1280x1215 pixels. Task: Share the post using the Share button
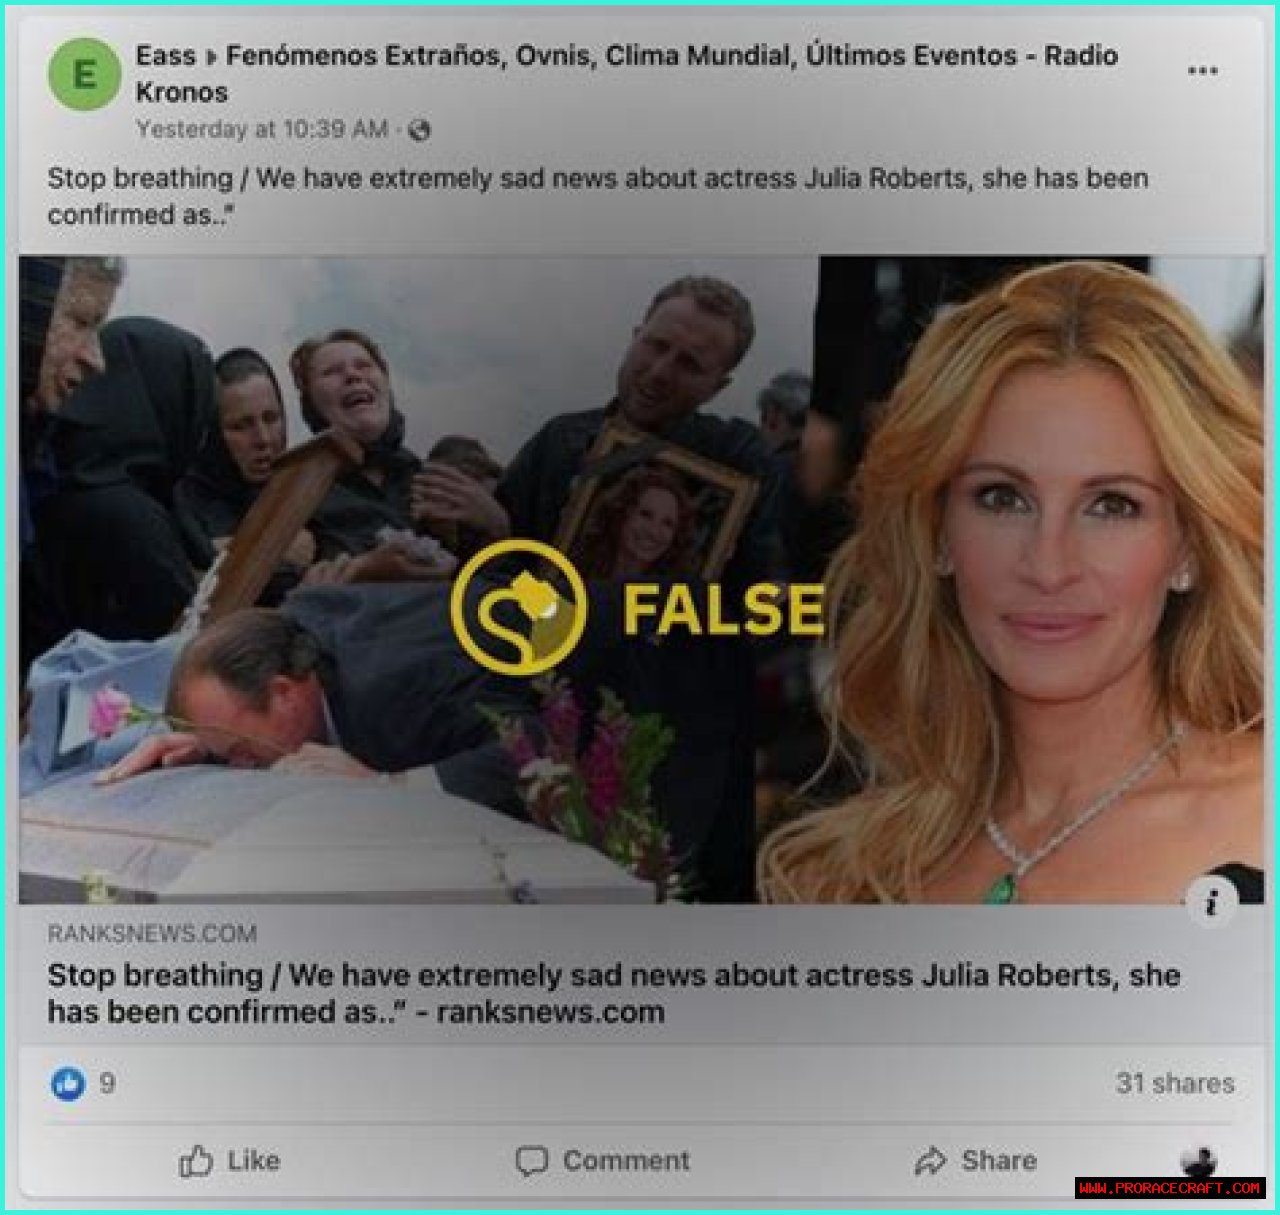click(x=976, y=1161)
